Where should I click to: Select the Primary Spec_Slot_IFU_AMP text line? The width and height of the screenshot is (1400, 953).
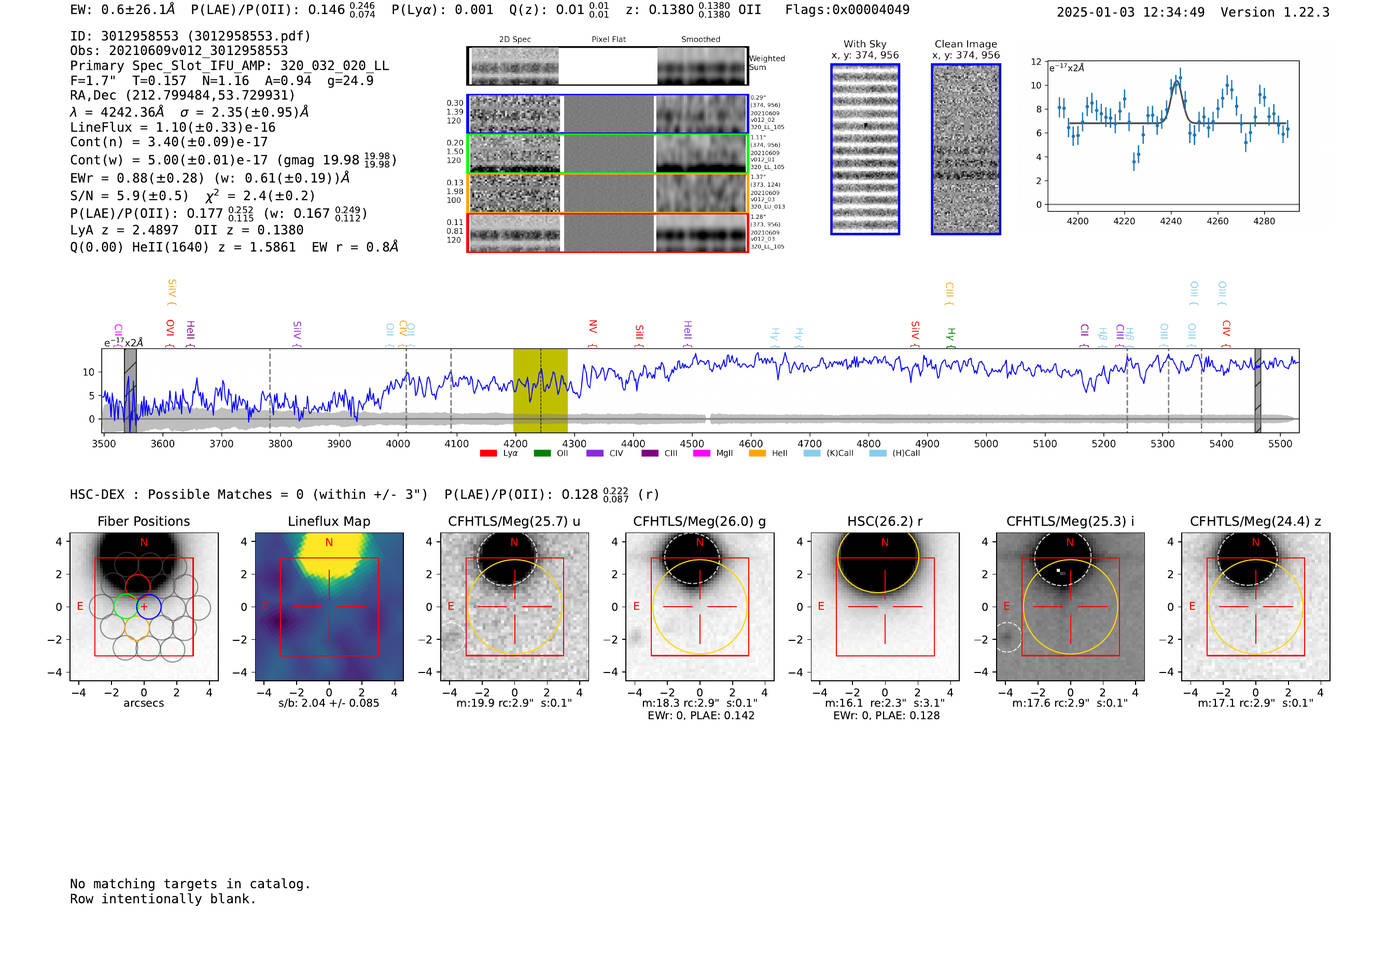click(x=230, y=66)
